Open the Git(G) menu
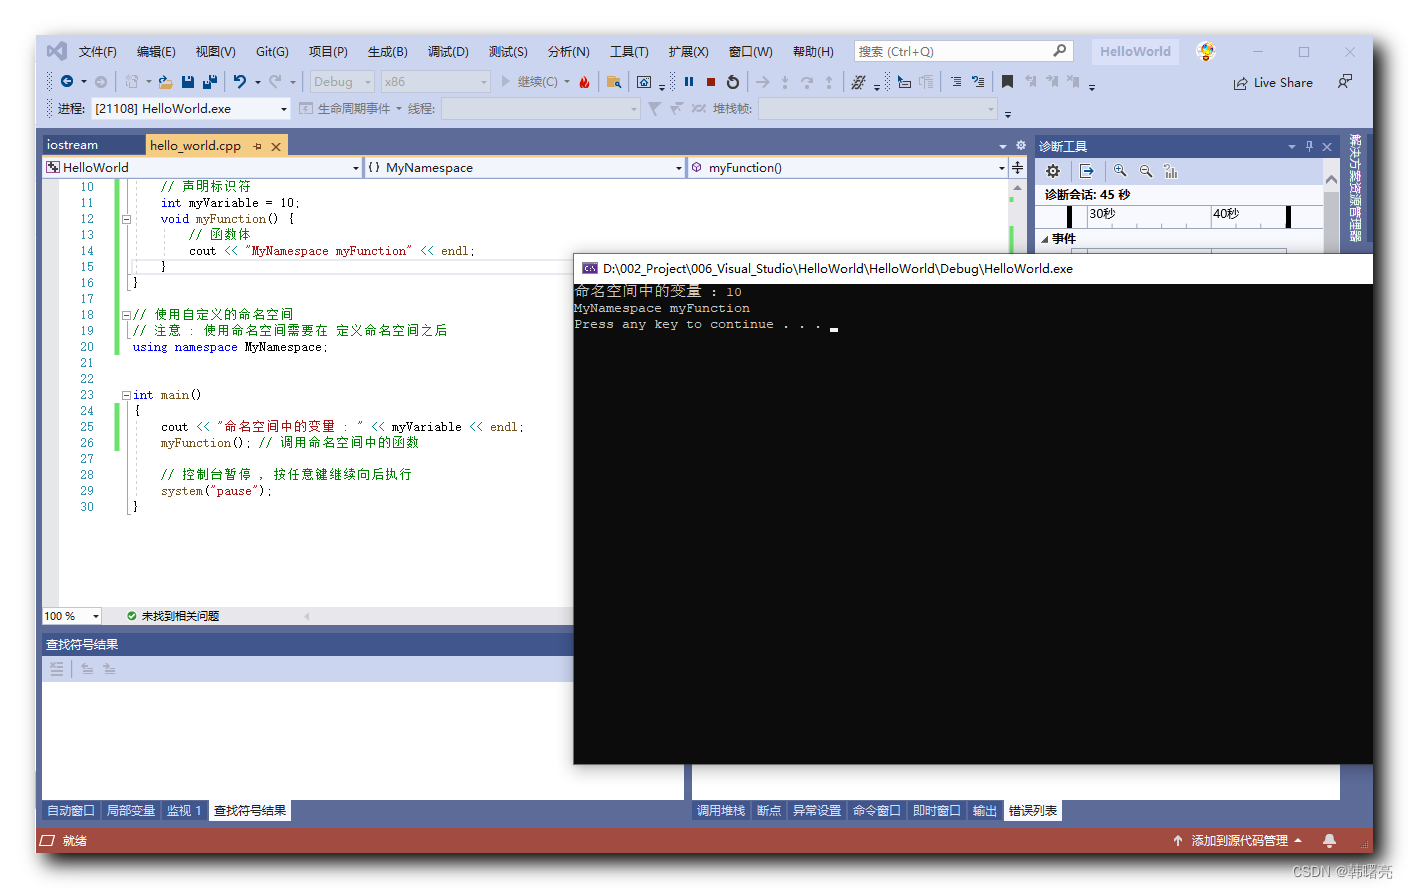This screenshot has width=1408, height=888. coord(272,52)
